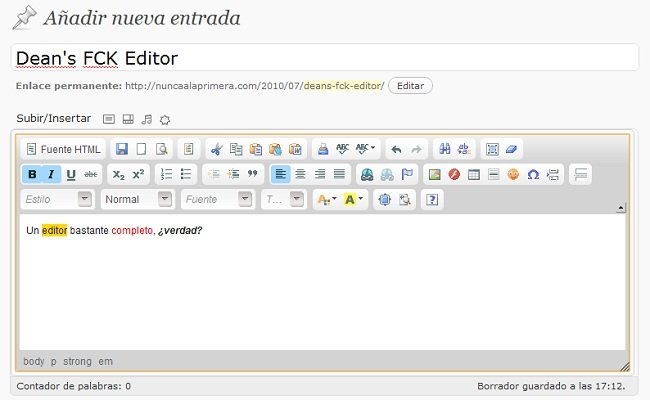
Task: Toggle Fuente HTML source view
Action: [x=63, y=149]
